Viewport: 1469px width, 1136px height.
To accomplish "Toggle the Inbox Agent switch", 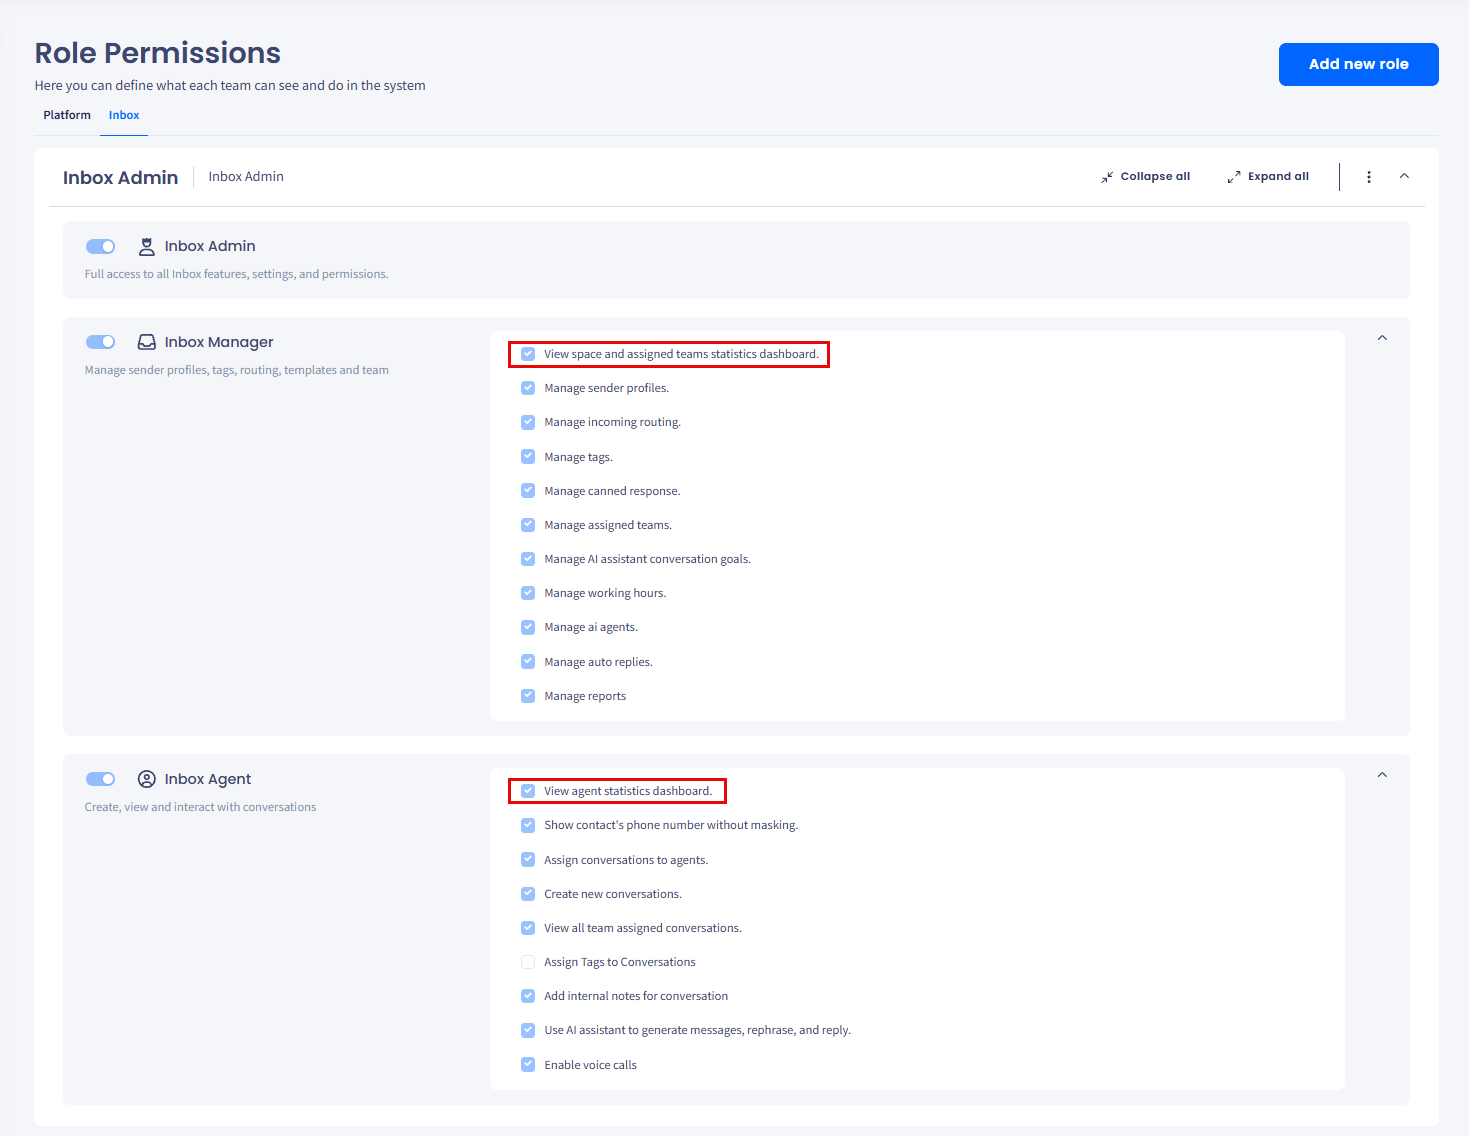I will point(100,779).
